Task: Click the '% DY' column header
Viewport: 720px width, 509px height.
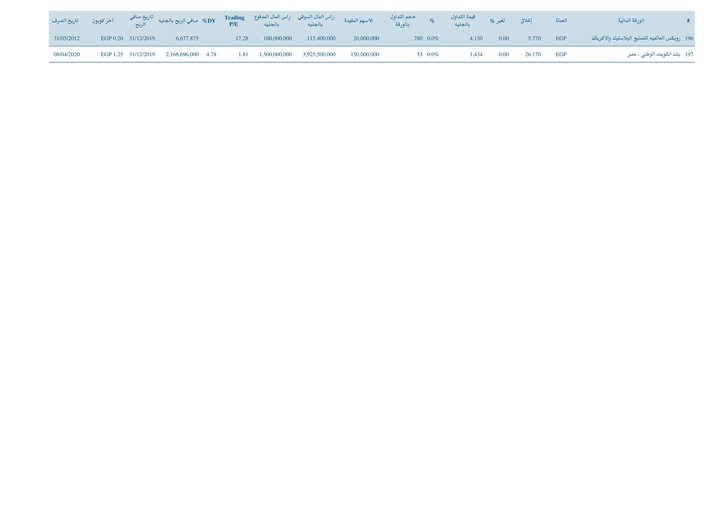Action: 209,21
